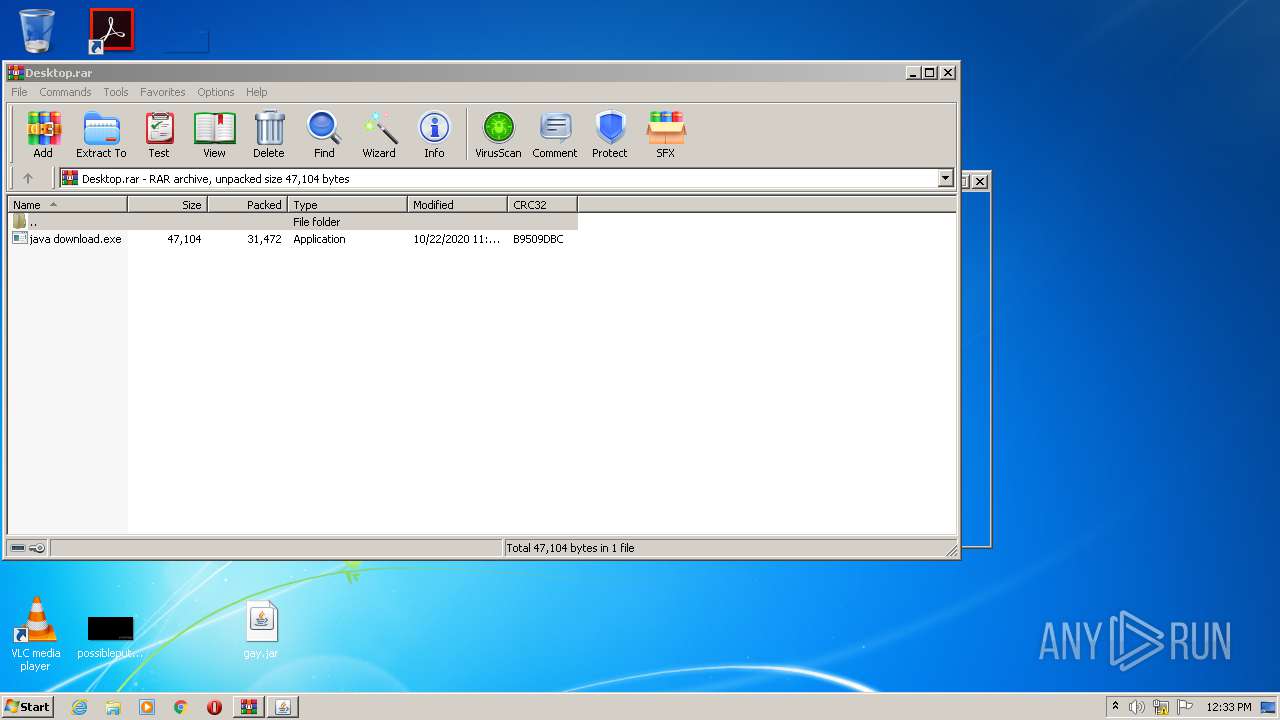Image resolution: width=1280 pixels, height=720 pixels.
Task: Select the VLC media player shortcut
Action: tap(35, 634)
